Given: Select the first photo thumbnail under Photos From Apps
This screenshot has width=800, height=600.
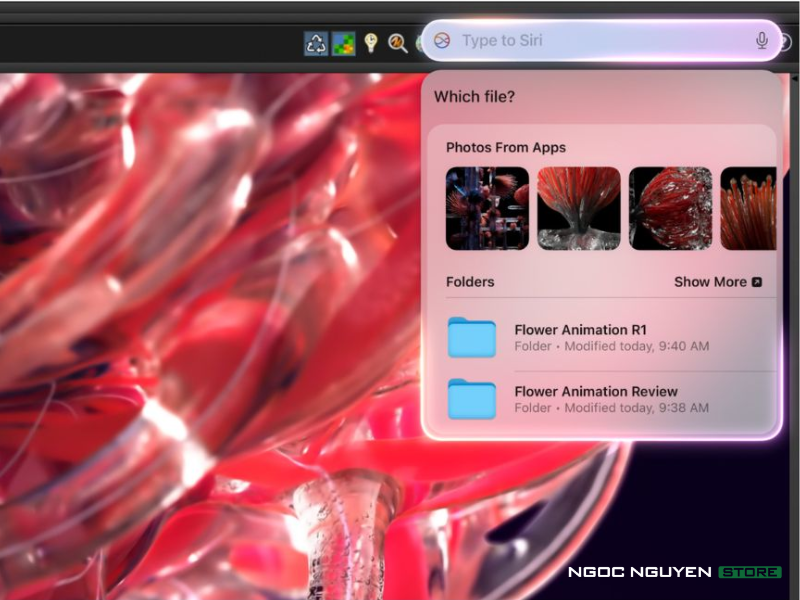Looking at the screenshot, I should pos(487,208).
